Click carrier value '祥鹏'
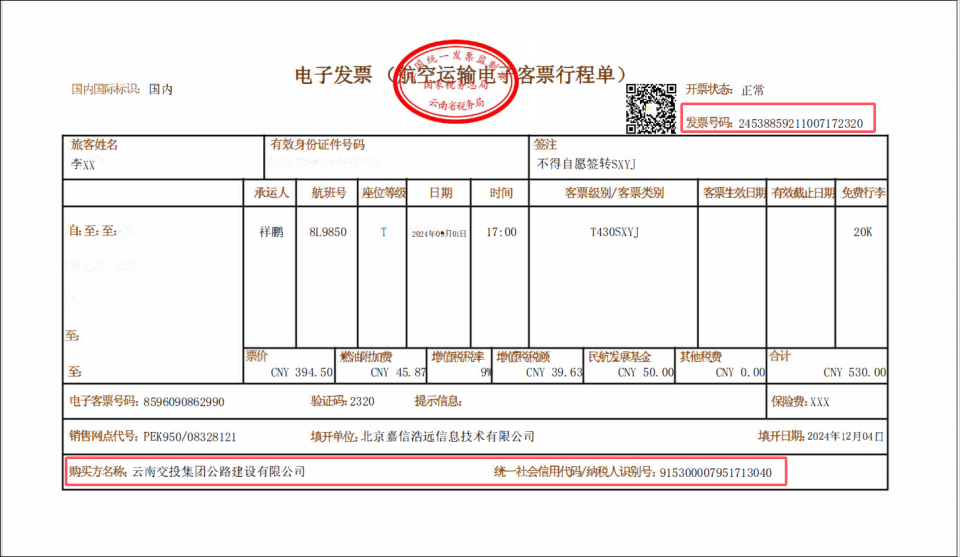 tap(271, 232)
